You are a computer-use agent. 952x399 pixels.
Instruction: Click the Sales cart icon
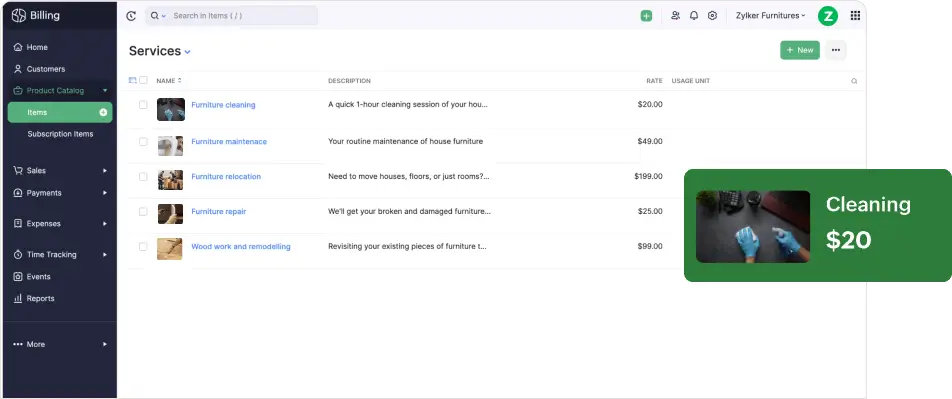click(18, 171)
